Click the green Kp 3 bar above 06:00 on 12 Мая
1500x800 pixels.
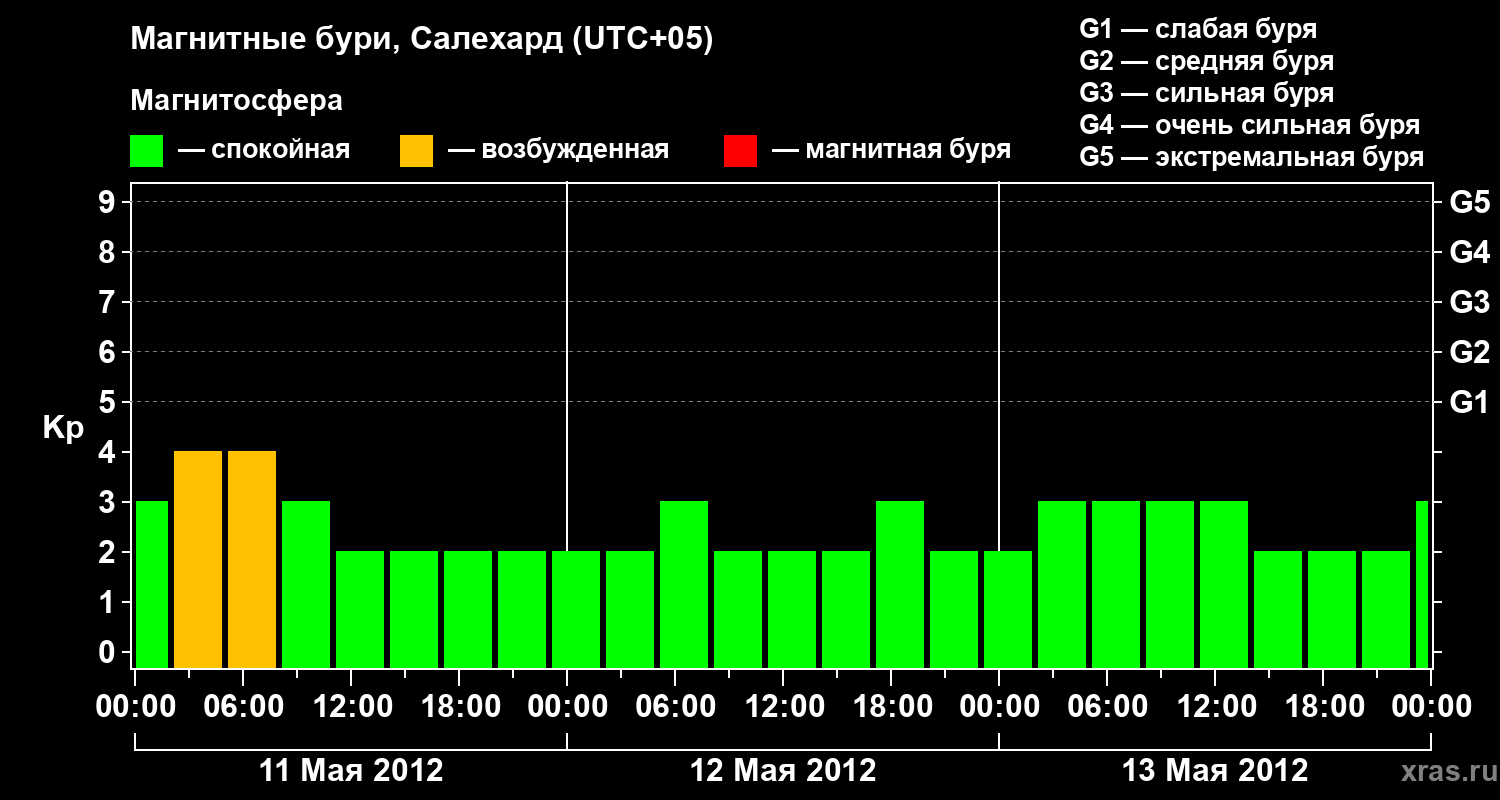tap(684, 585)
